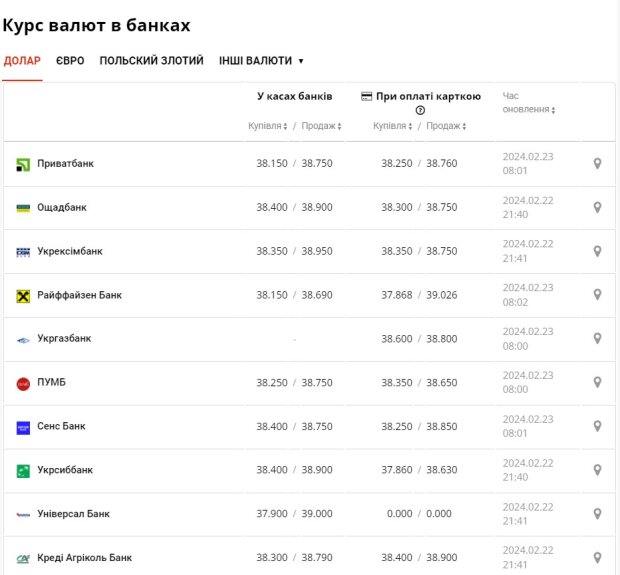
Task: Click the ПУМБ red logo icon
Action: [23, 383]
